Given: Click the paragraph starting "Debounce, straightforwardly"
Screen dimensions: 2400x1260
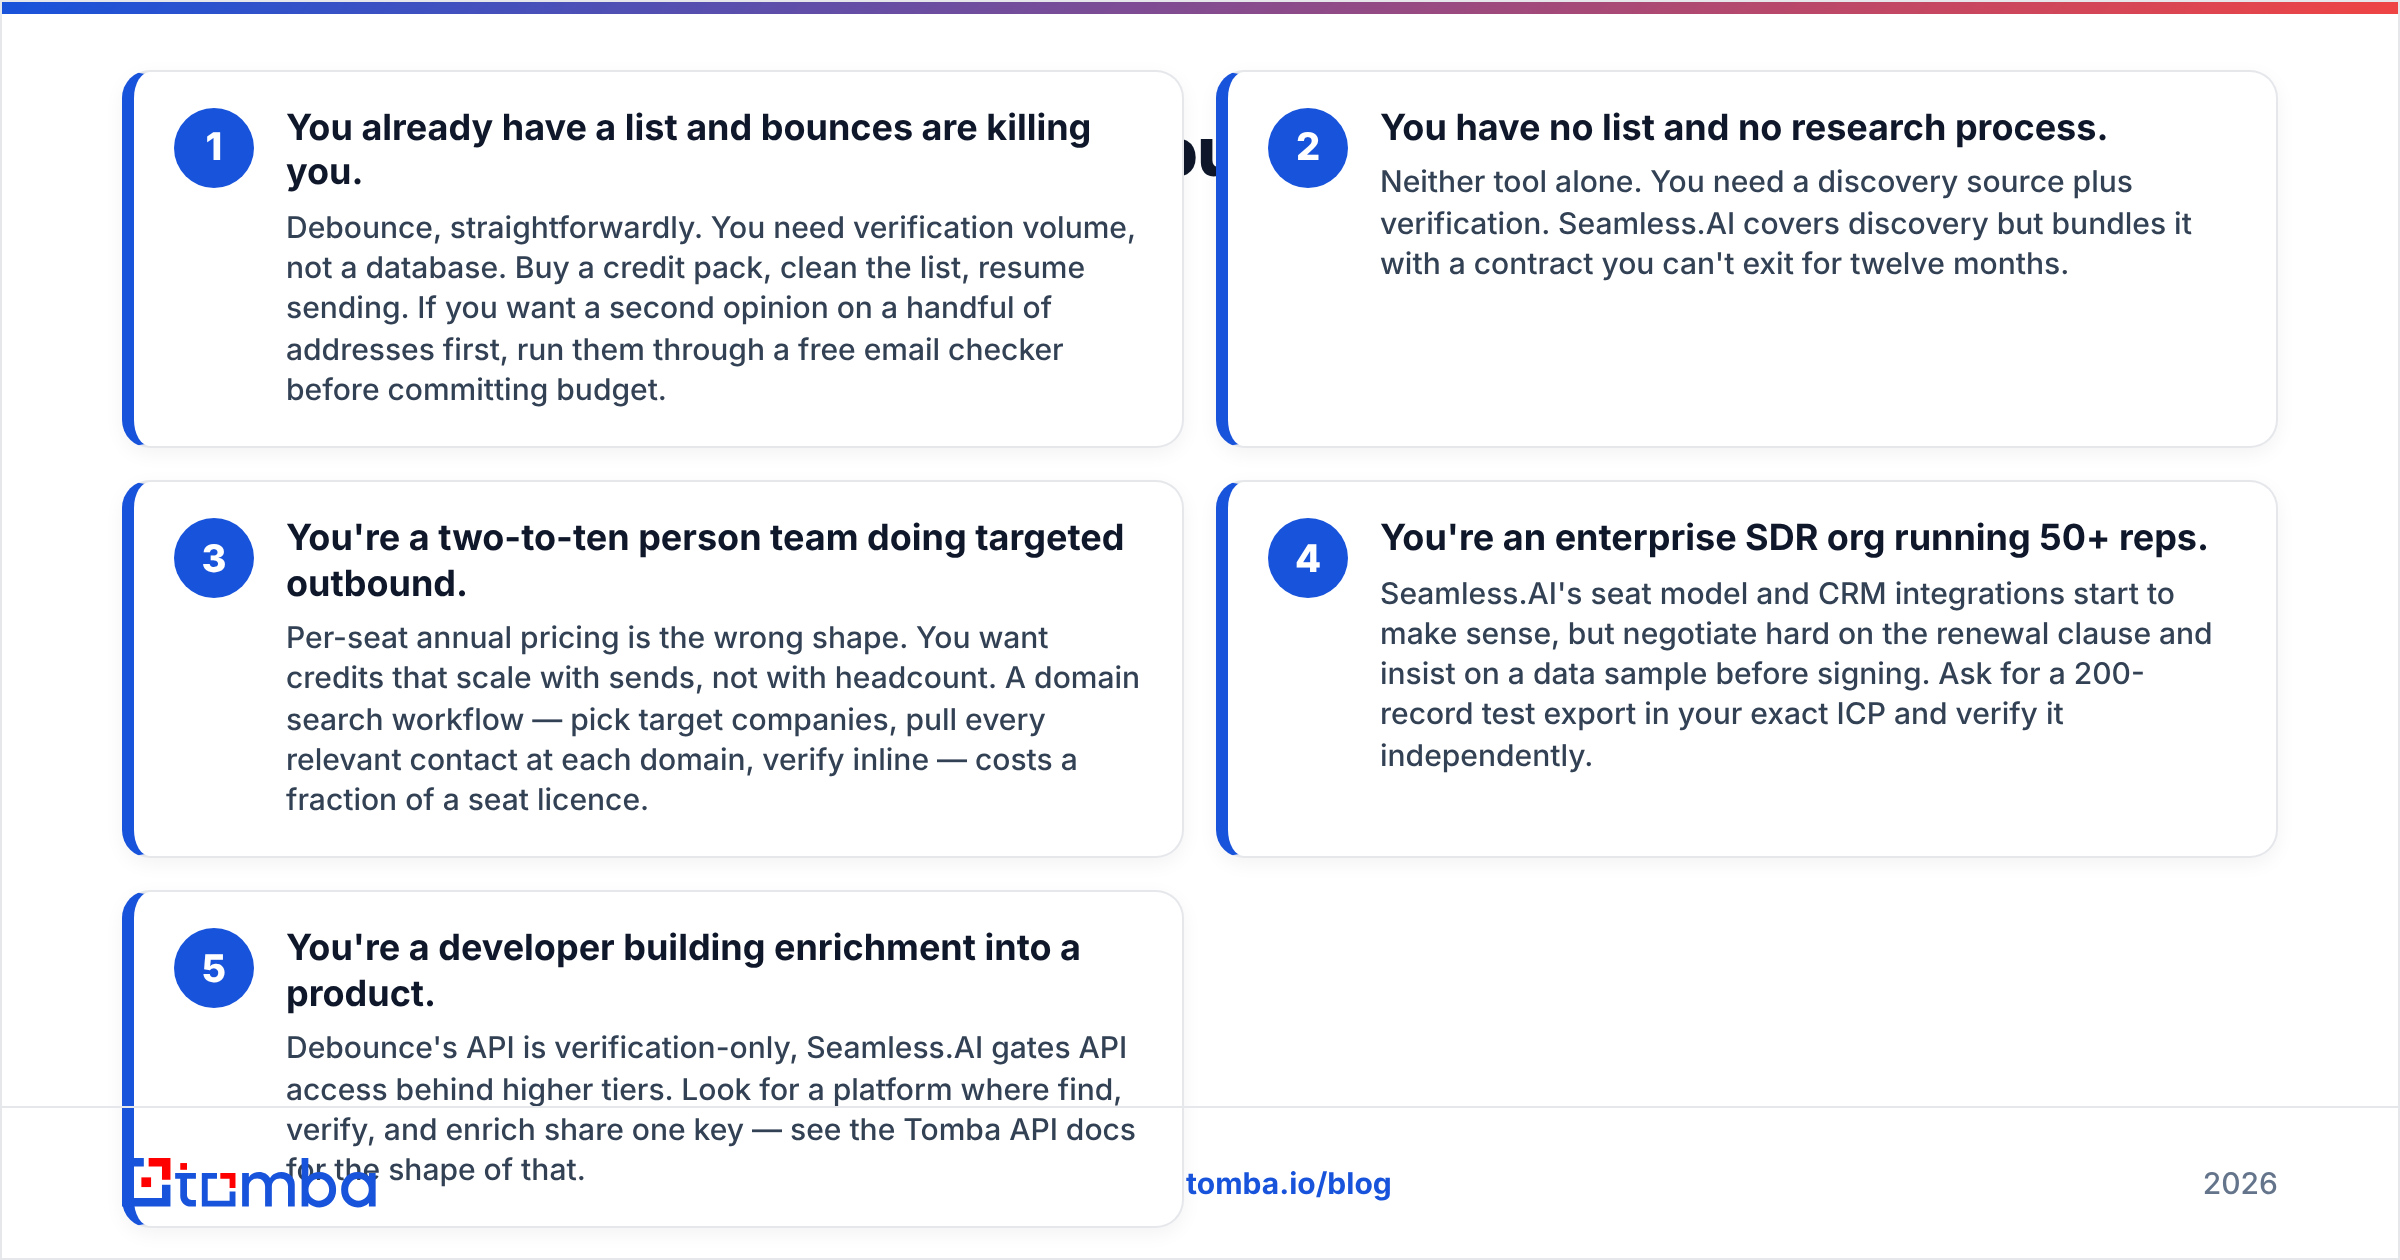Looking at the screenshot, I should click(x=711, y=309).
